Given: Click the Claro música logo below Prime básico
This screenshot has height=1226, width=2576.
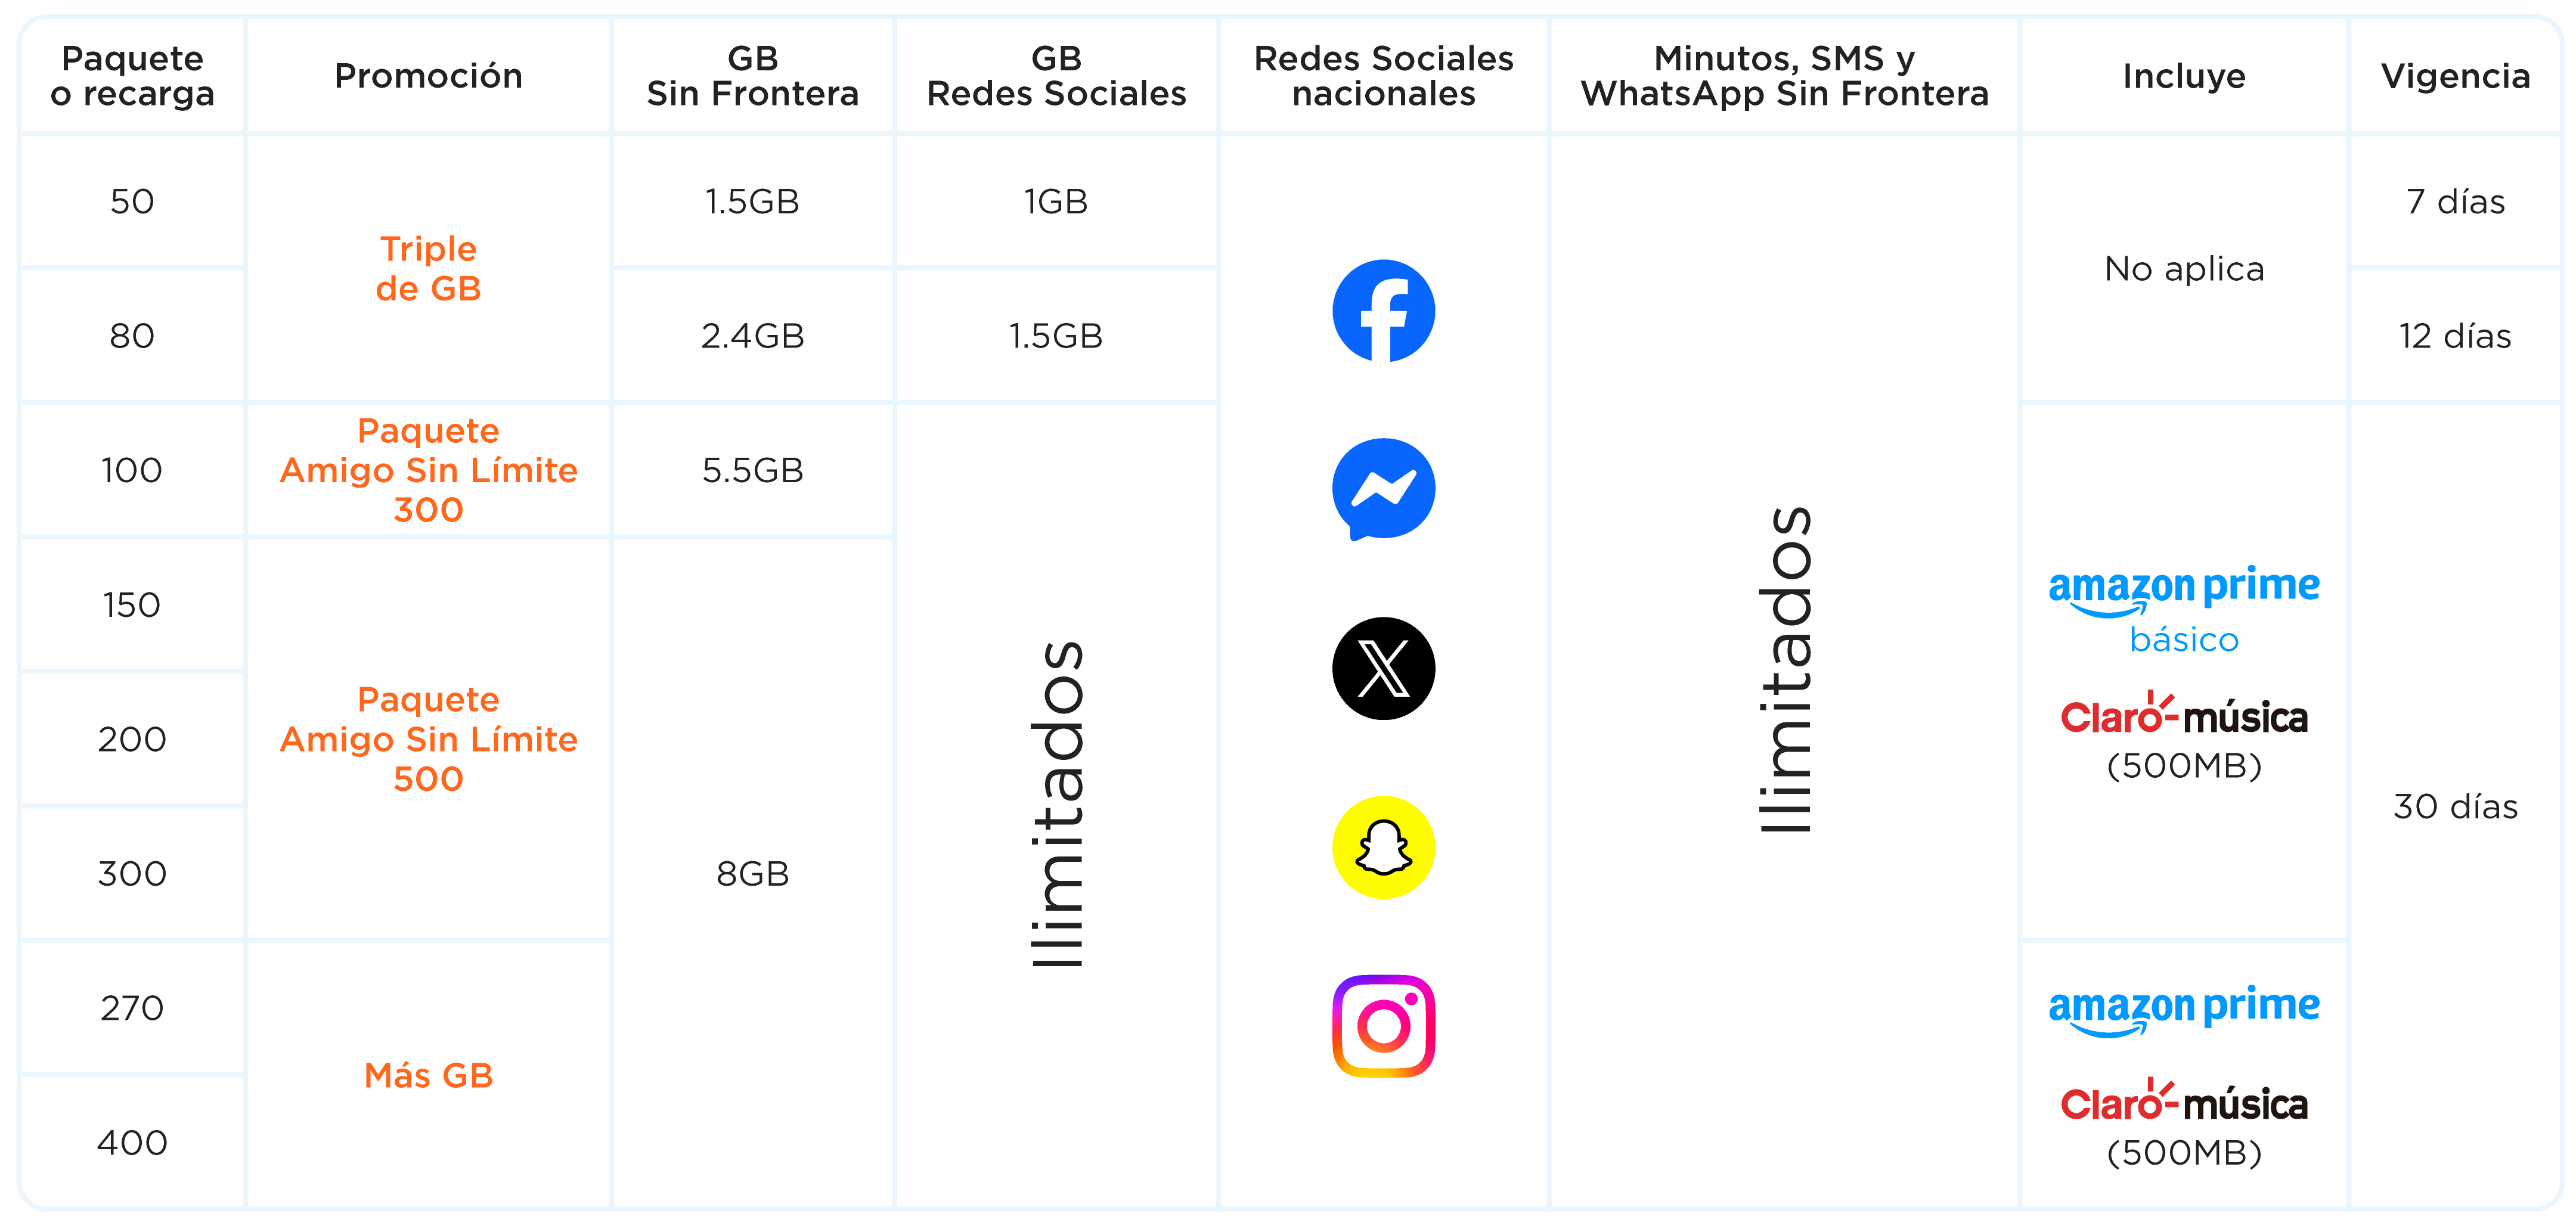Looking at the screenshot, I should click(x=2183, y=716).
